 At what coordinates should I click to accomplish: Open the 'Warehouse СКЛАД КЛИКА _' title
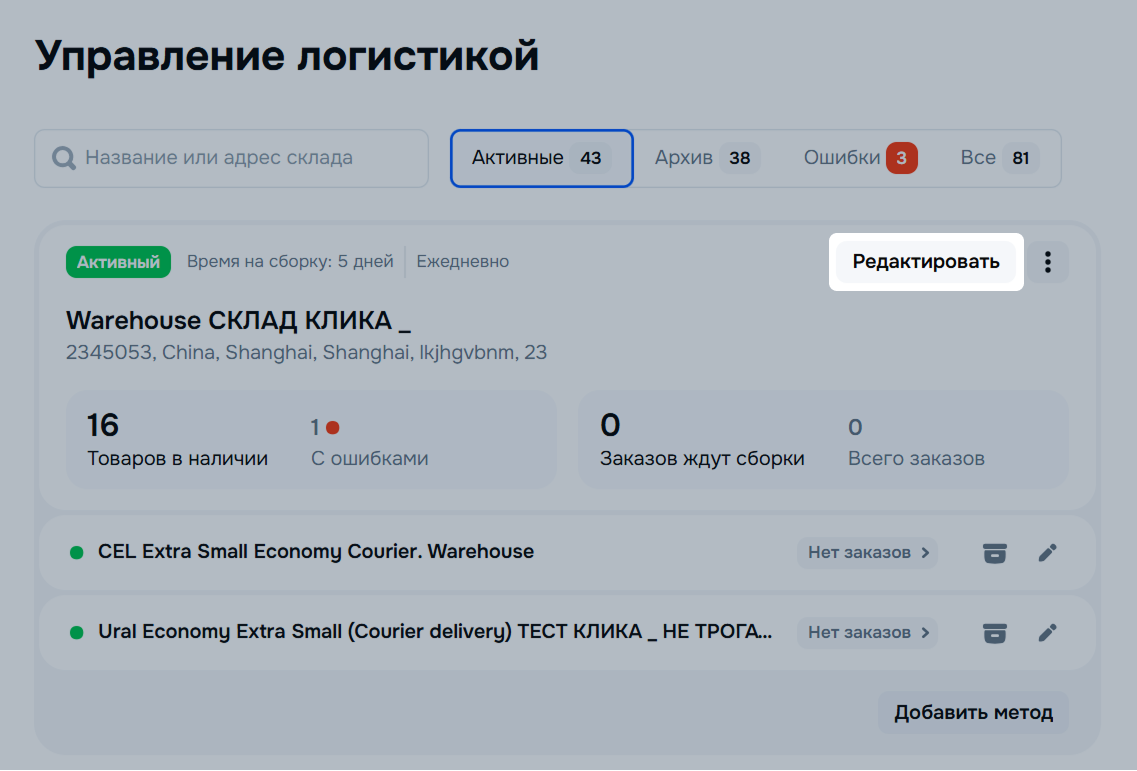pyautogui.click(x=239, y=321)
